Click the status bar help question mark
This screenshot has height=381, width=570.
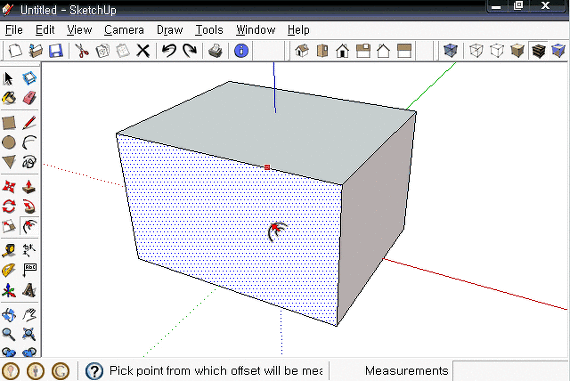(94, 371)
